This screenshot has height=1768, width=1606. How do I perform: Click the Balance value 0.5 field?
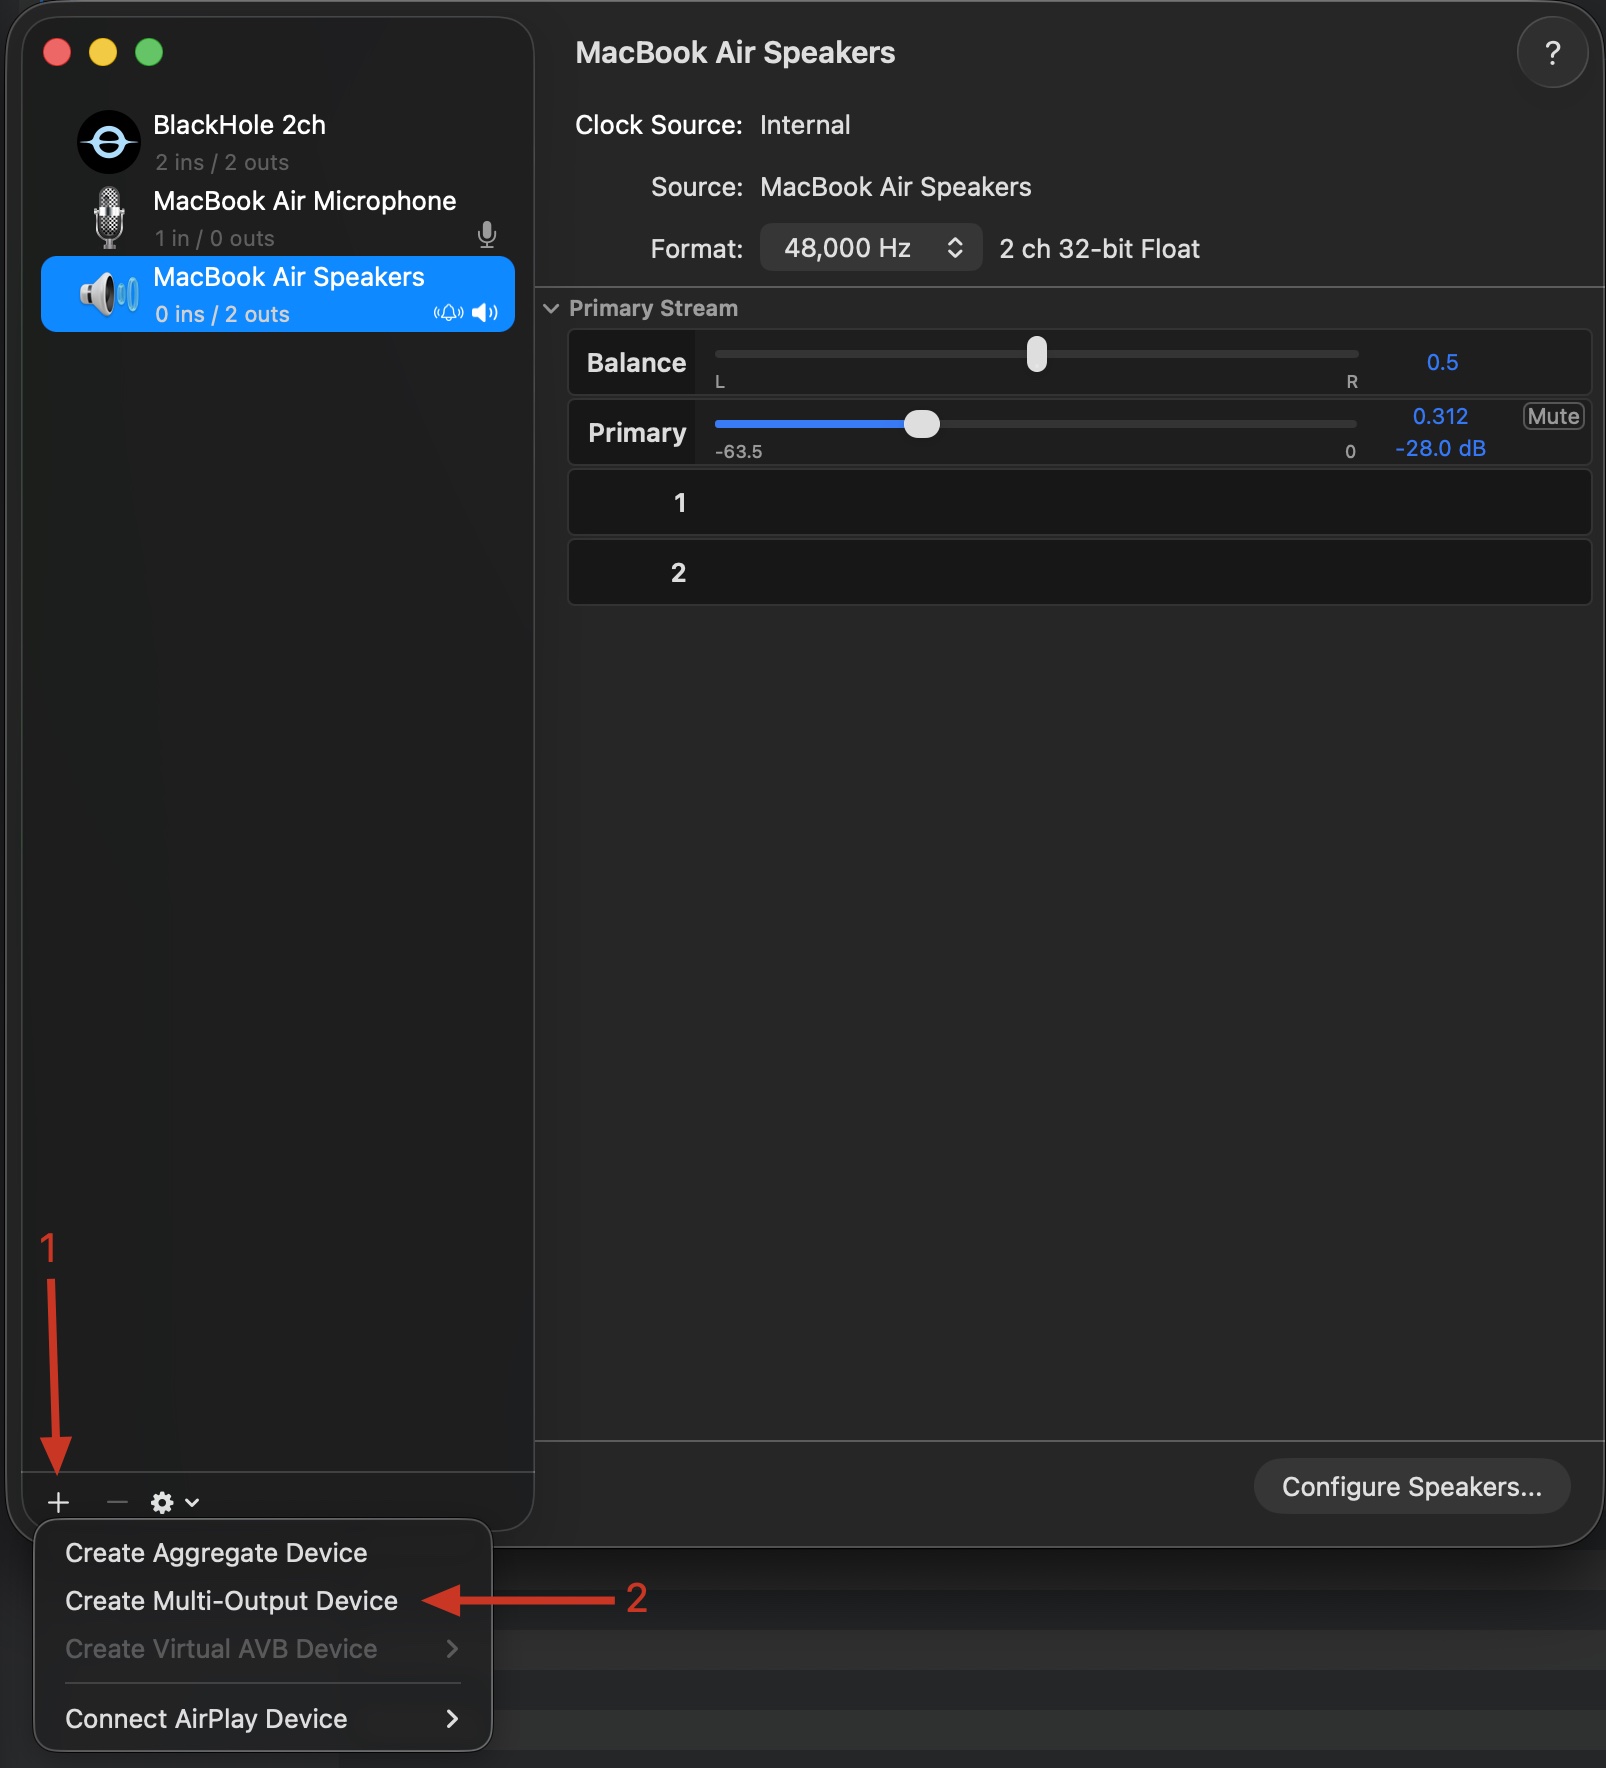coord(1442,362)
